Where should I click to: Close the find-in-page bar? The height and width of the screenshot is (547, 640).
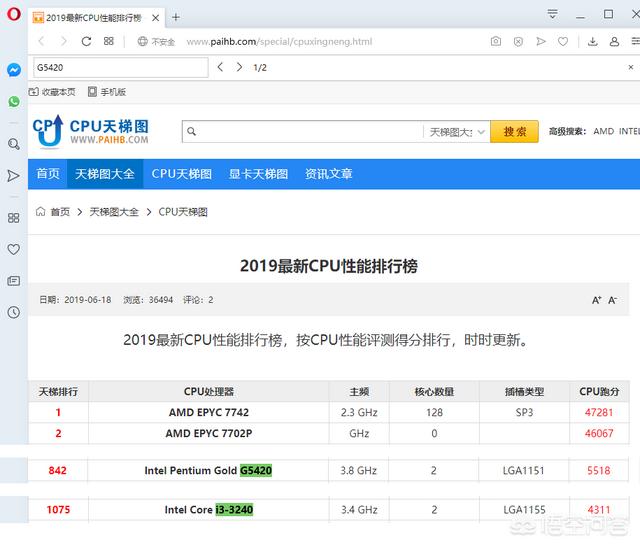631,67
